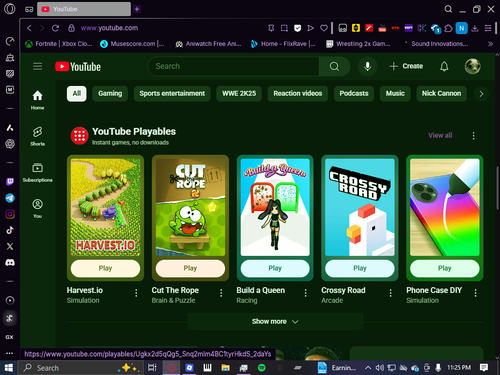500x375 pixels.
Task: Click the Windows taskbar search box
Action: (x=81, y=368)
